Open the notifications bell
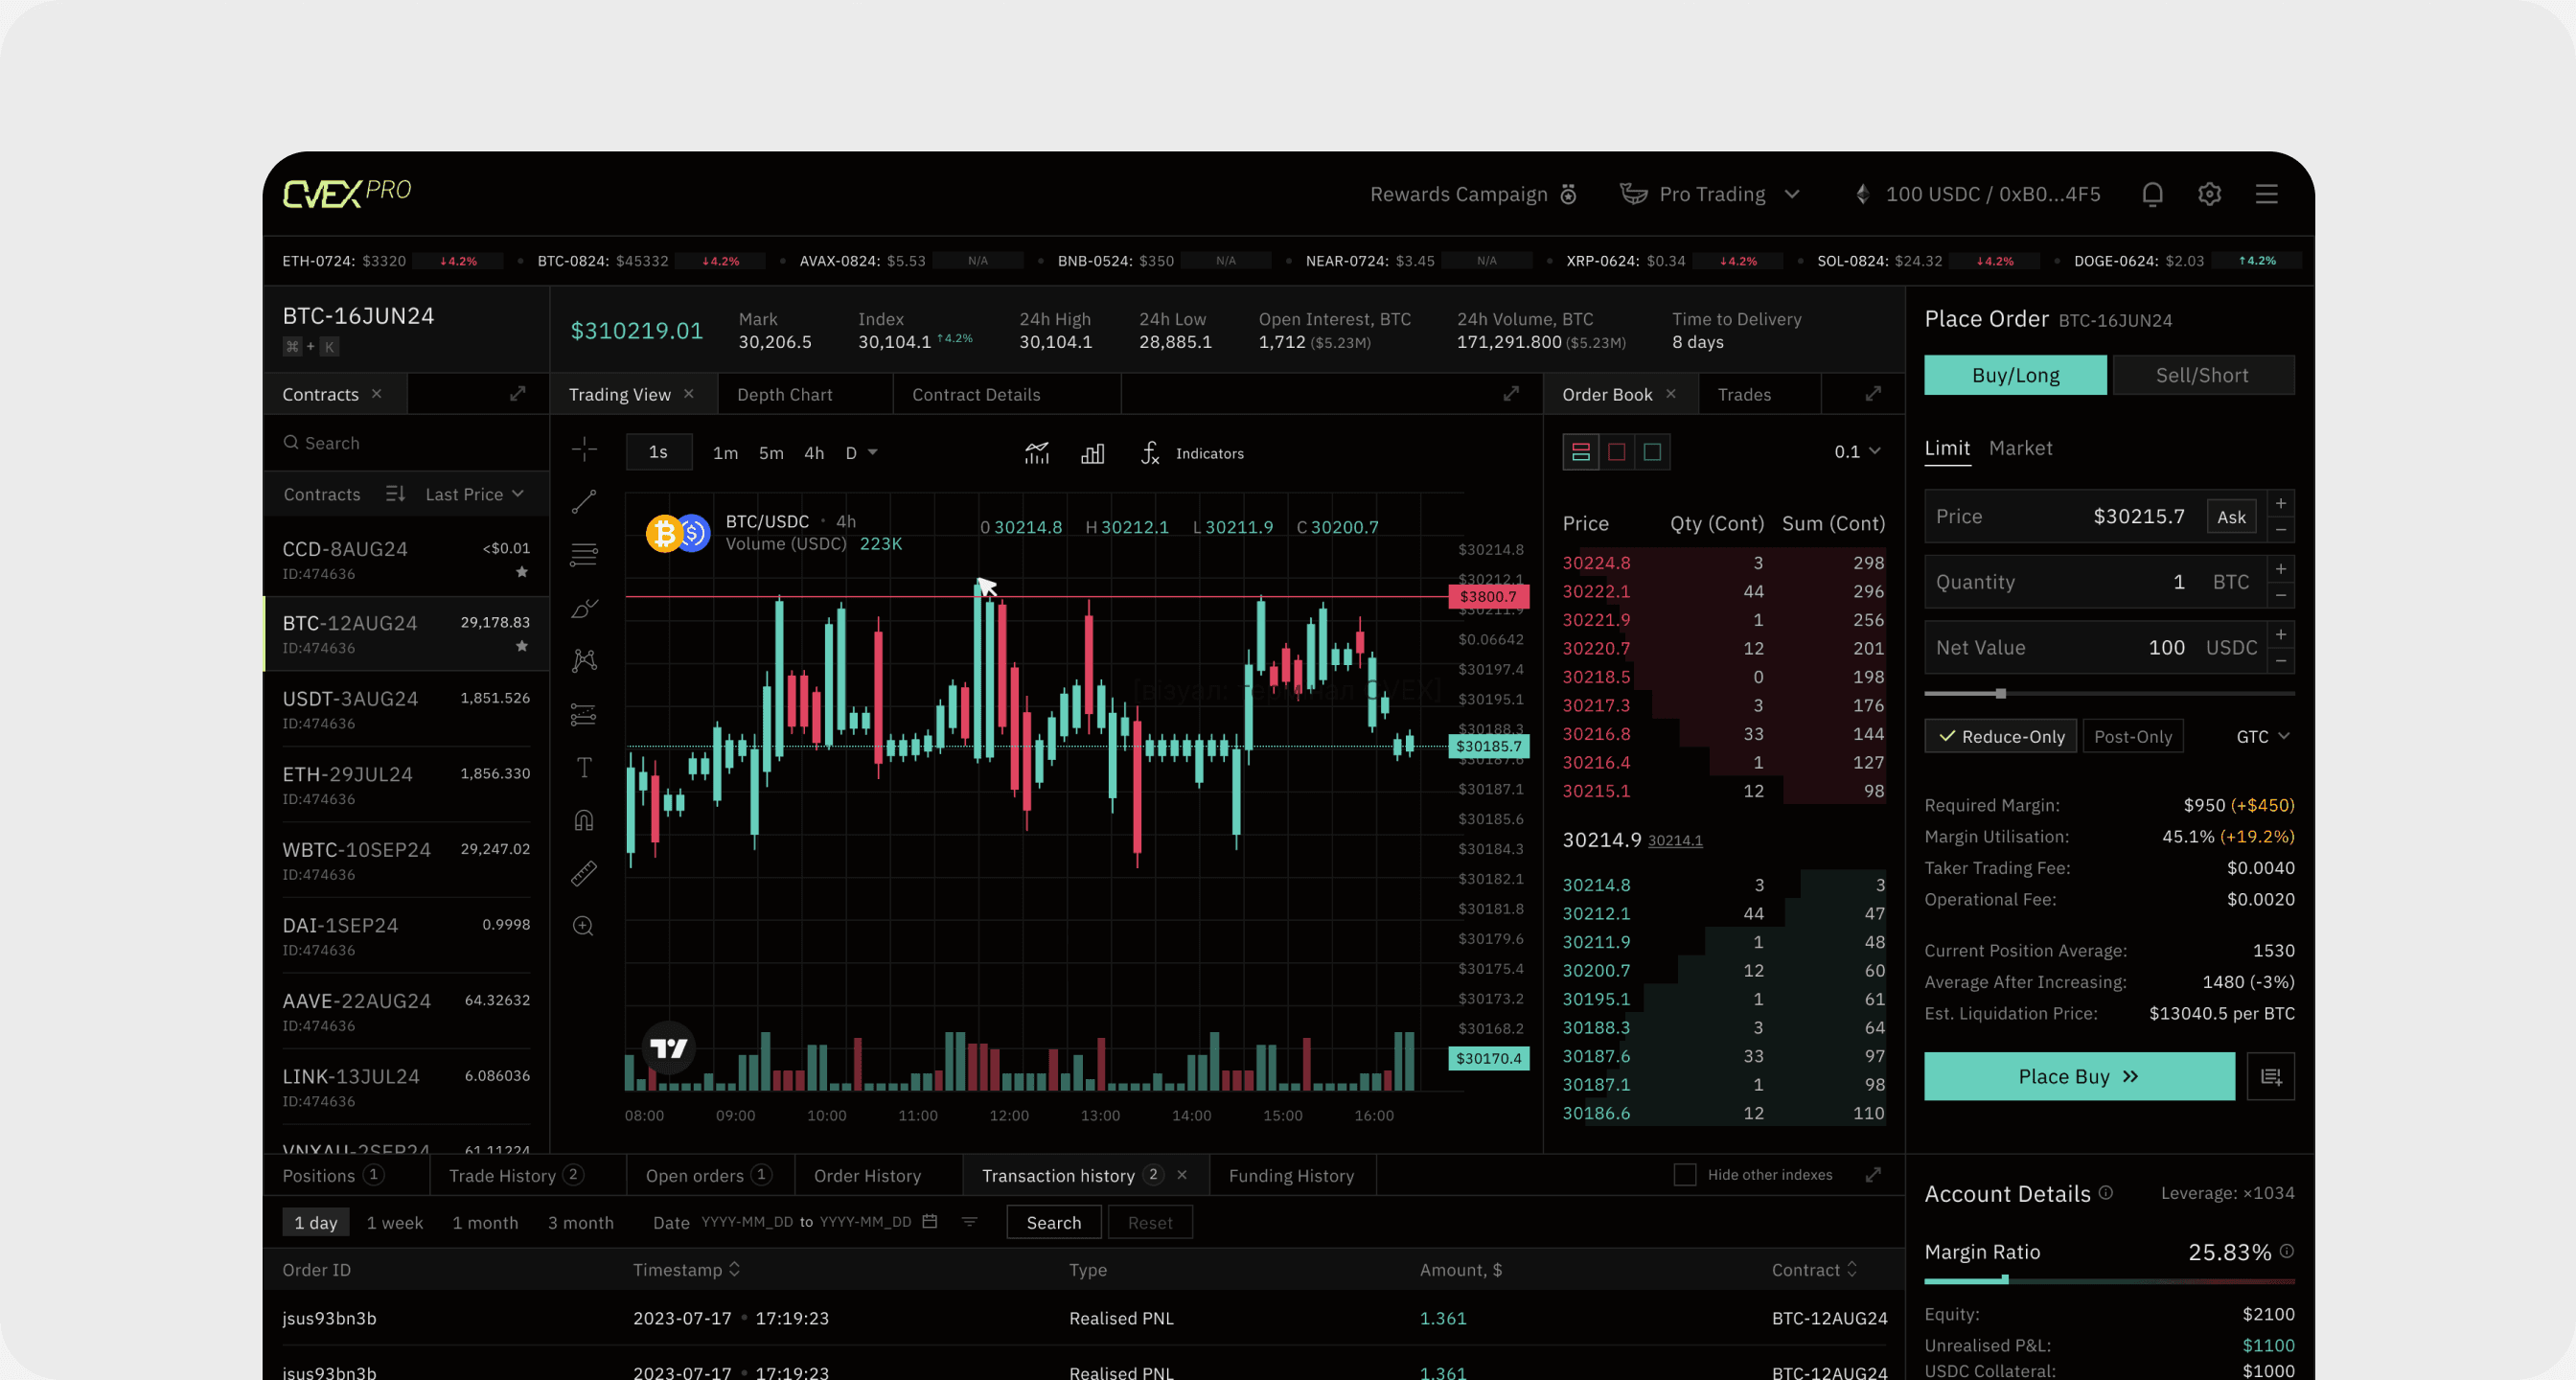2576x1380 pixels. 2152,194
